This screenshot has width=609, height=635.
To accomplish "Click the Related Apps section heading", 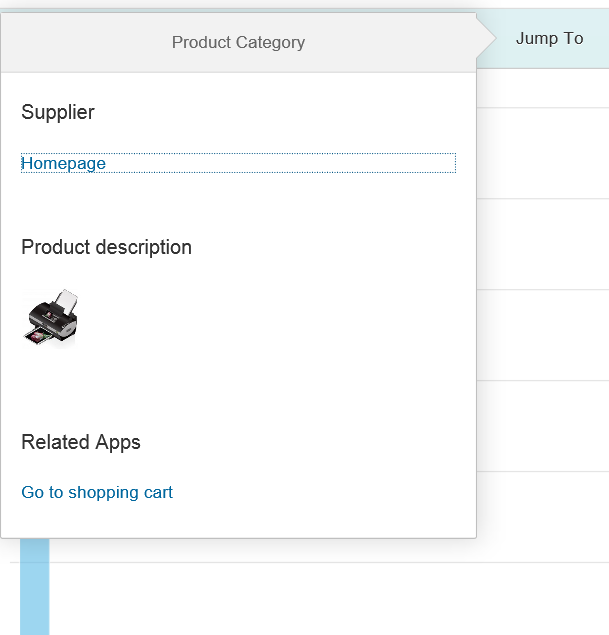I will point(81,442).
